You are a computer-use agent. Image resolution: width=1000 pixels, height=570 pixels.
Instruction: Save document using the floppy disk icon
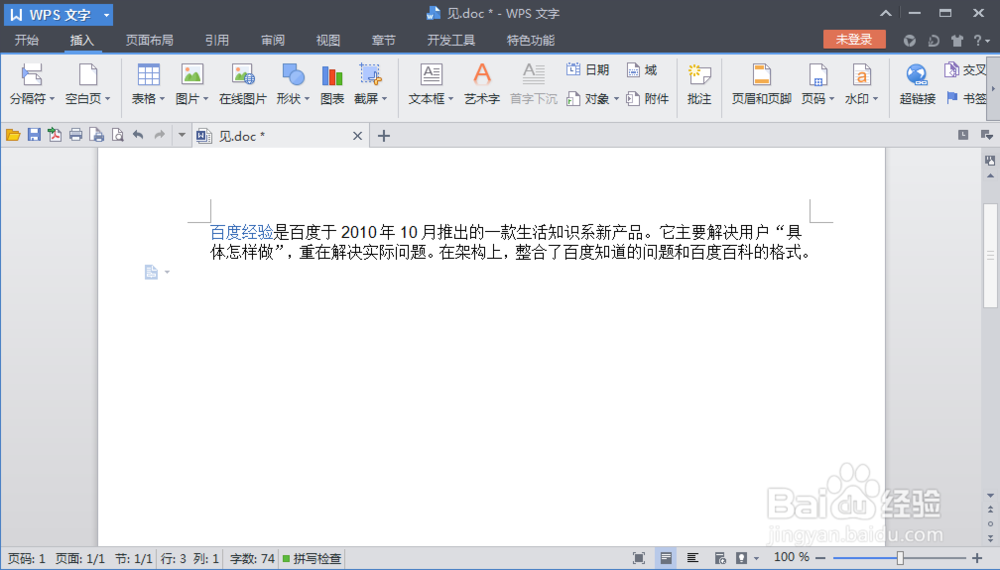click(34, 135)
